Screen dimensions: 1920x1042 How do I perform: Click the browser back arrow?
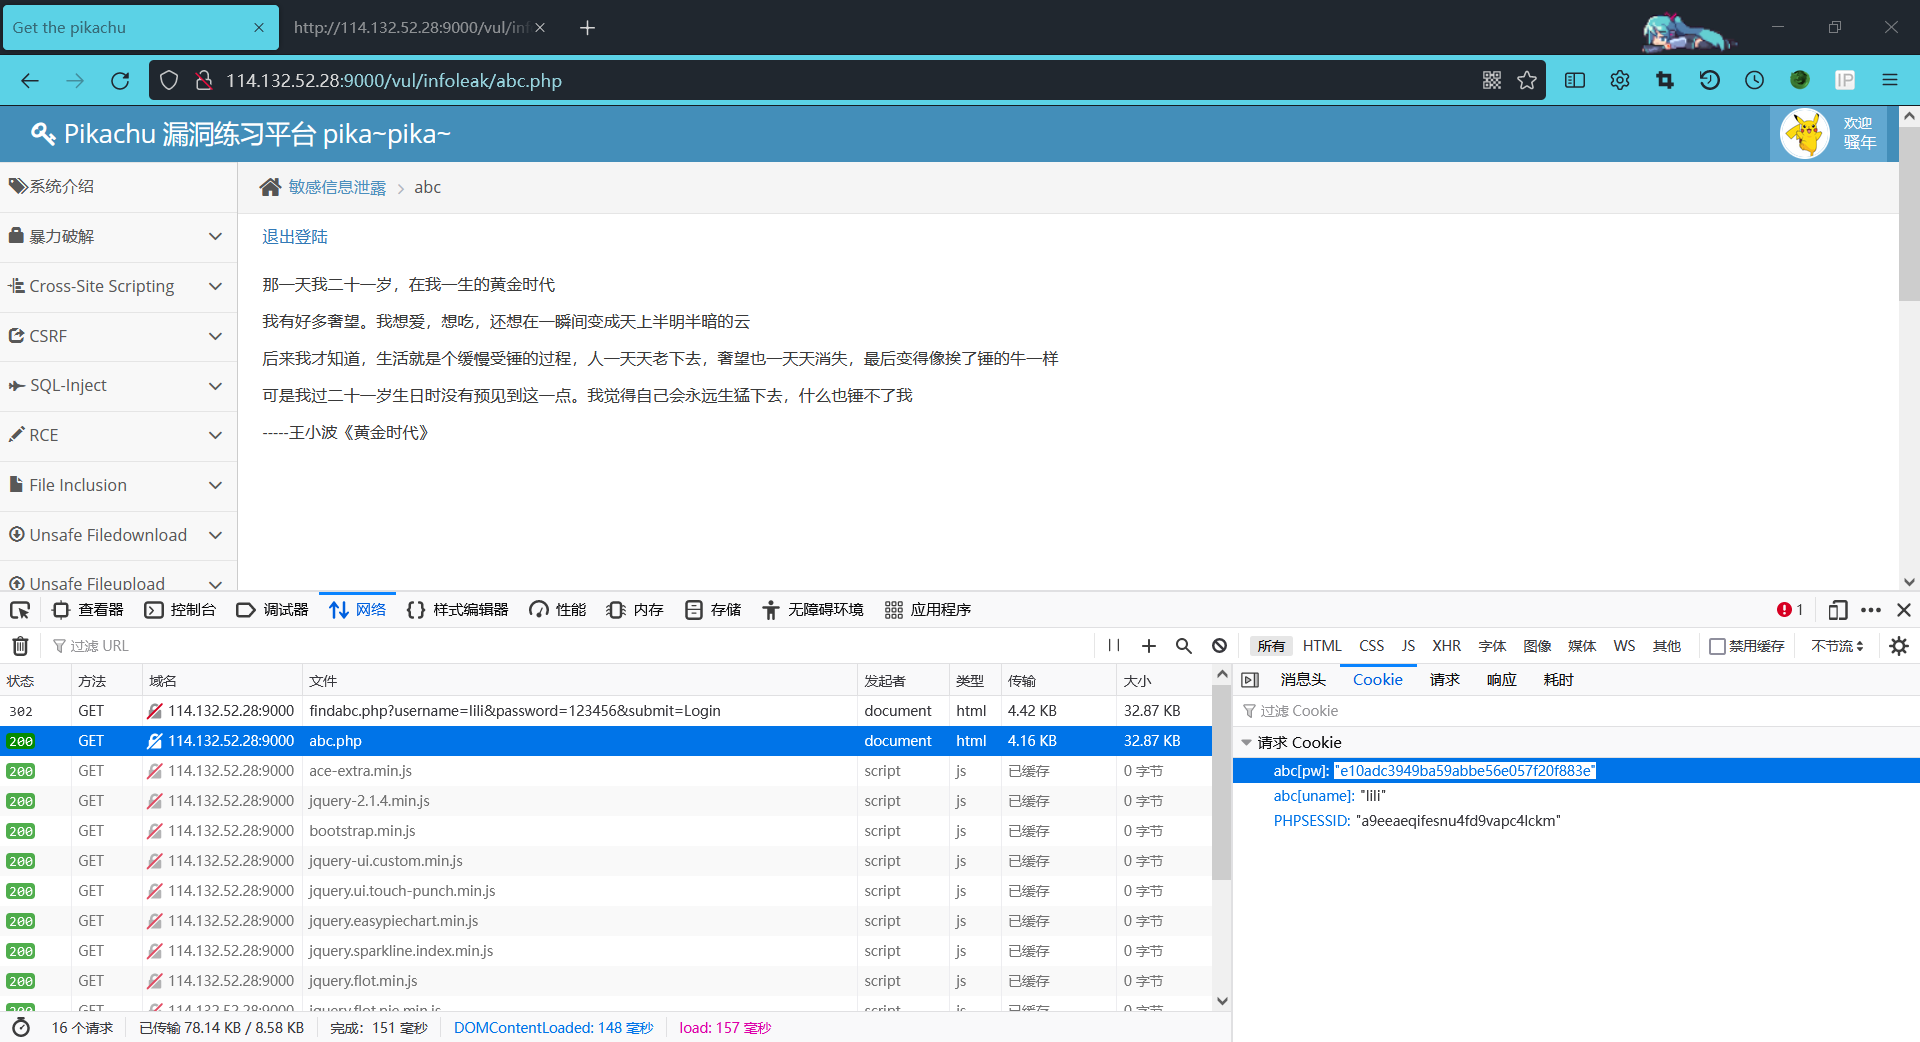click(30, 81)
